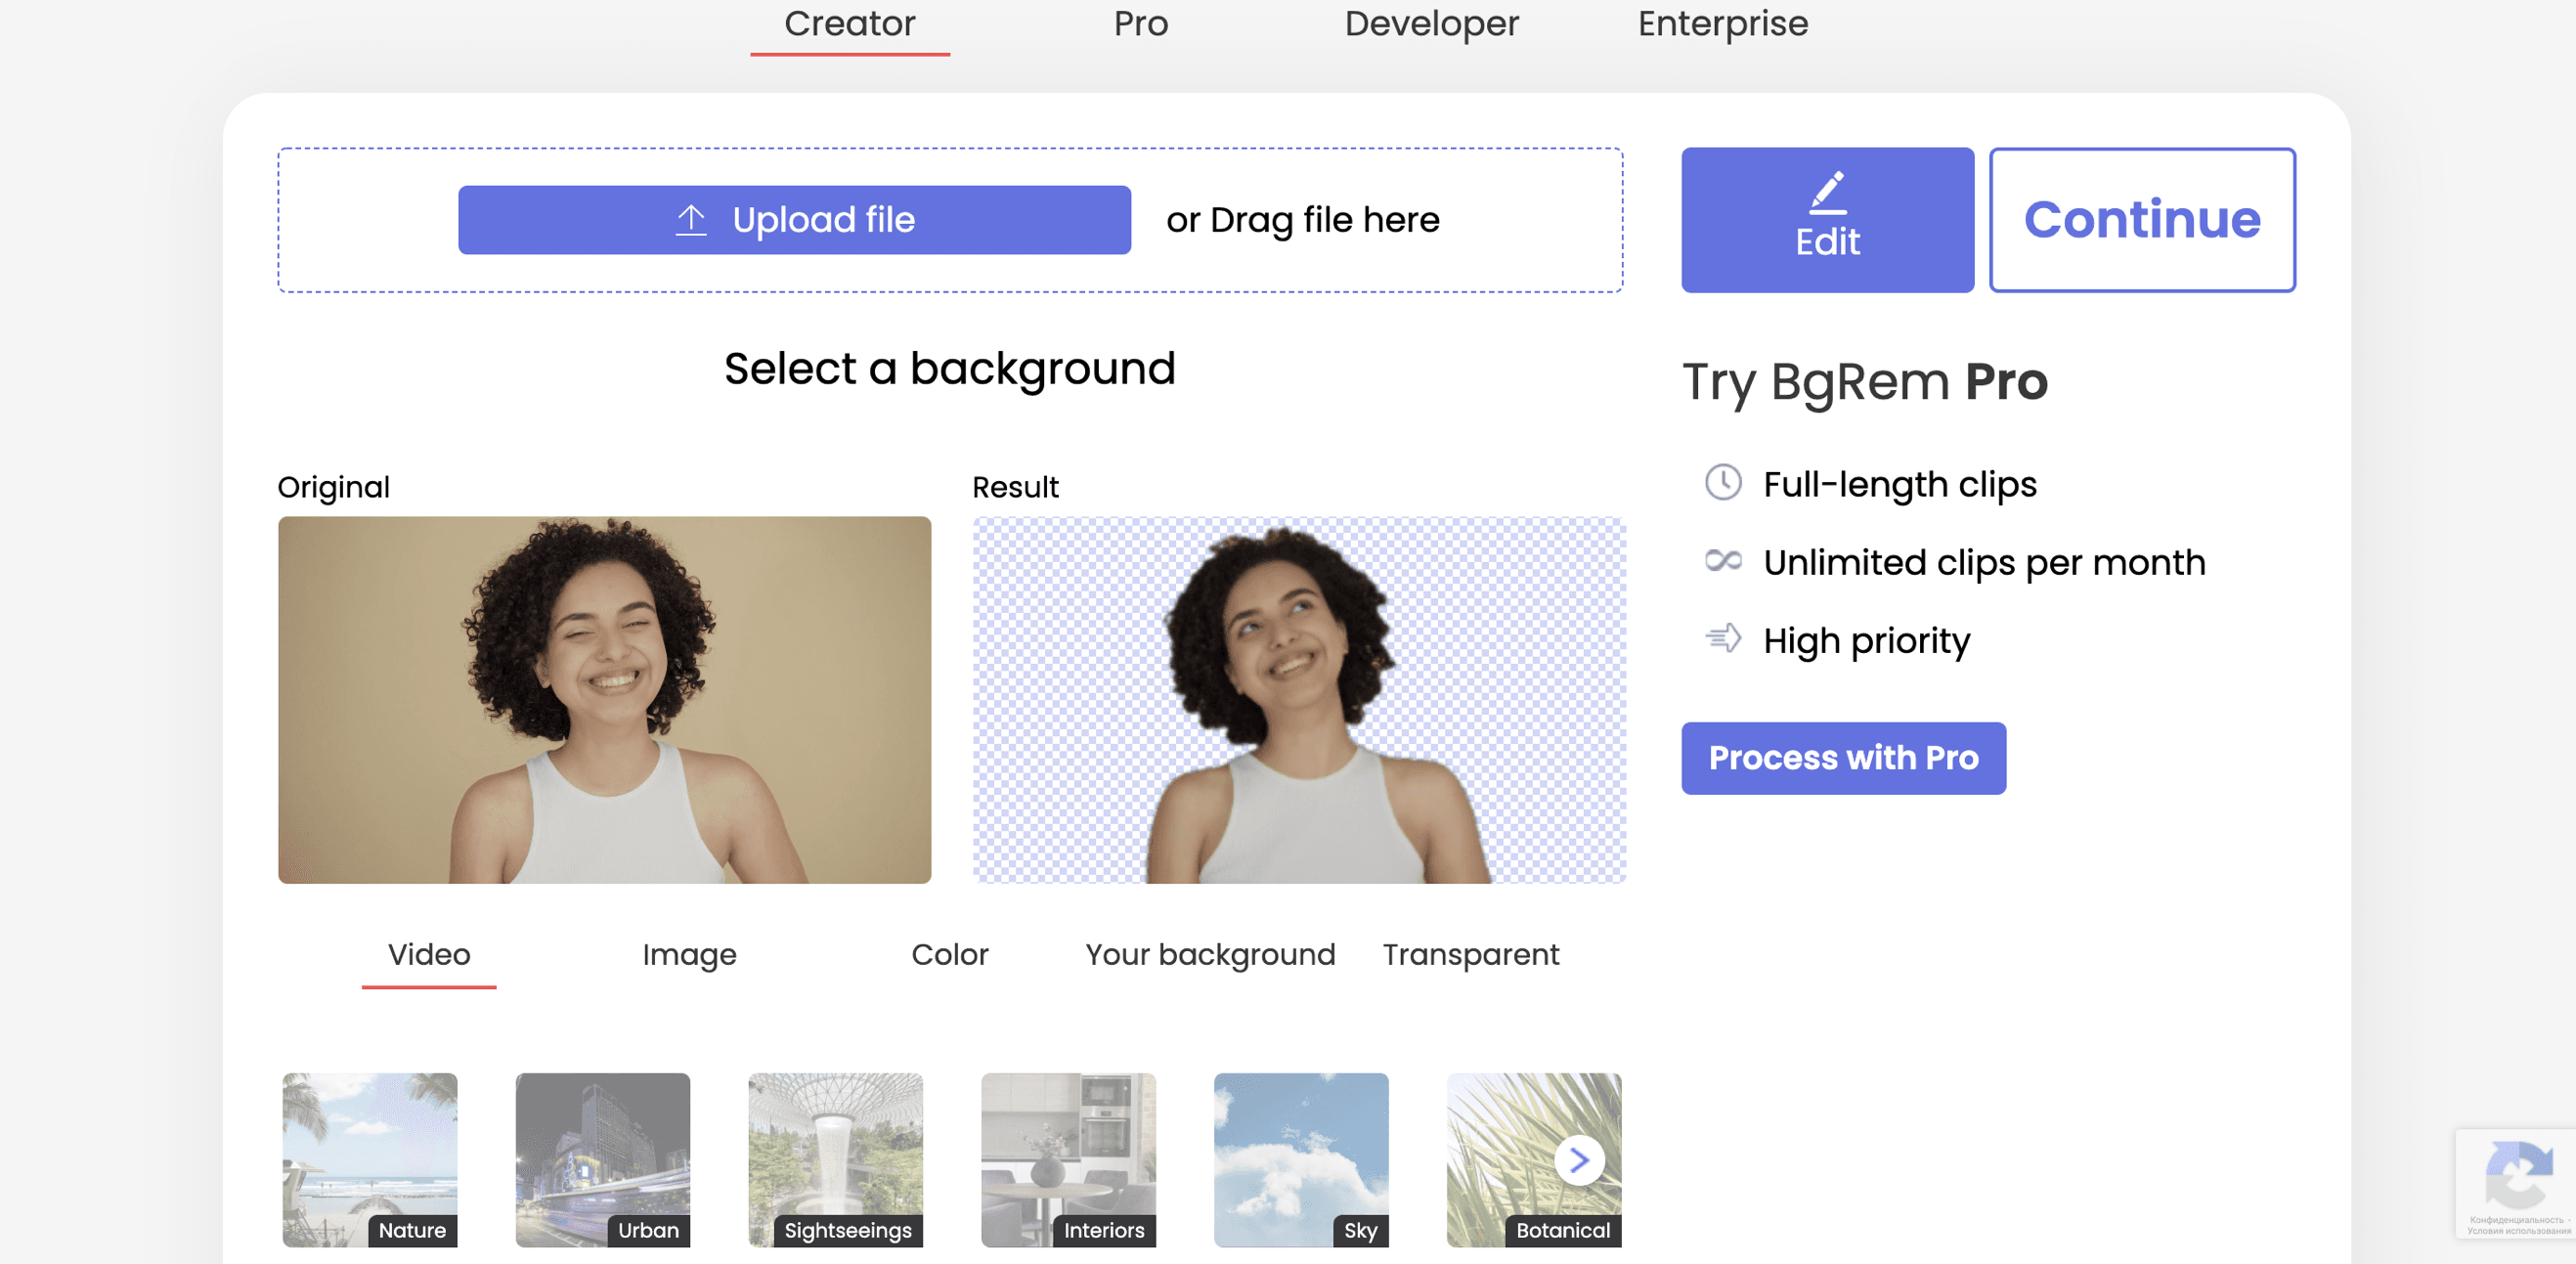Choose the Your background tab

[1210, 955]
